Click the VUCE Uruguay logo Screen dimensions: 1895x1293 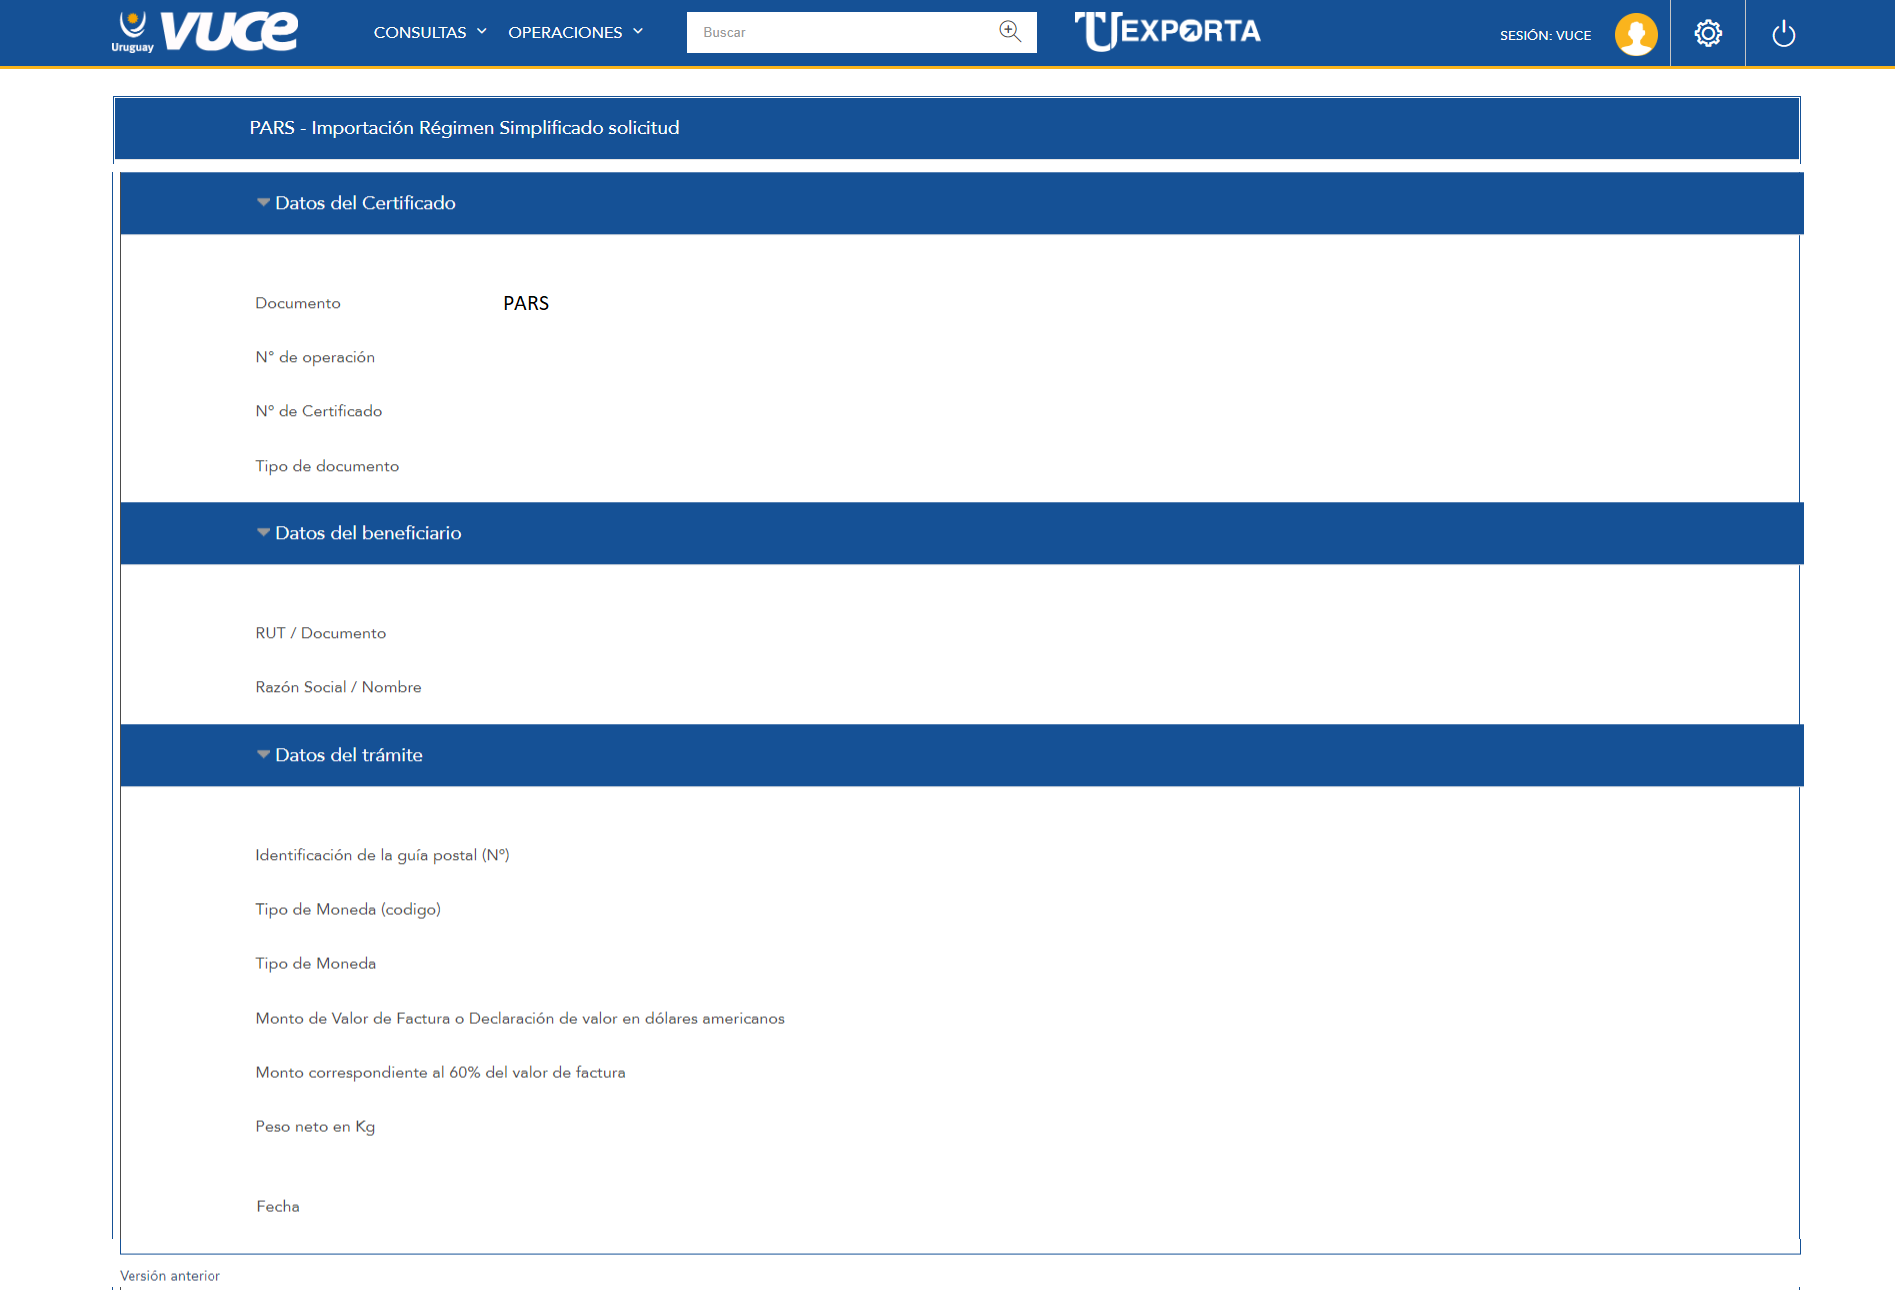(x=205, y=32)
